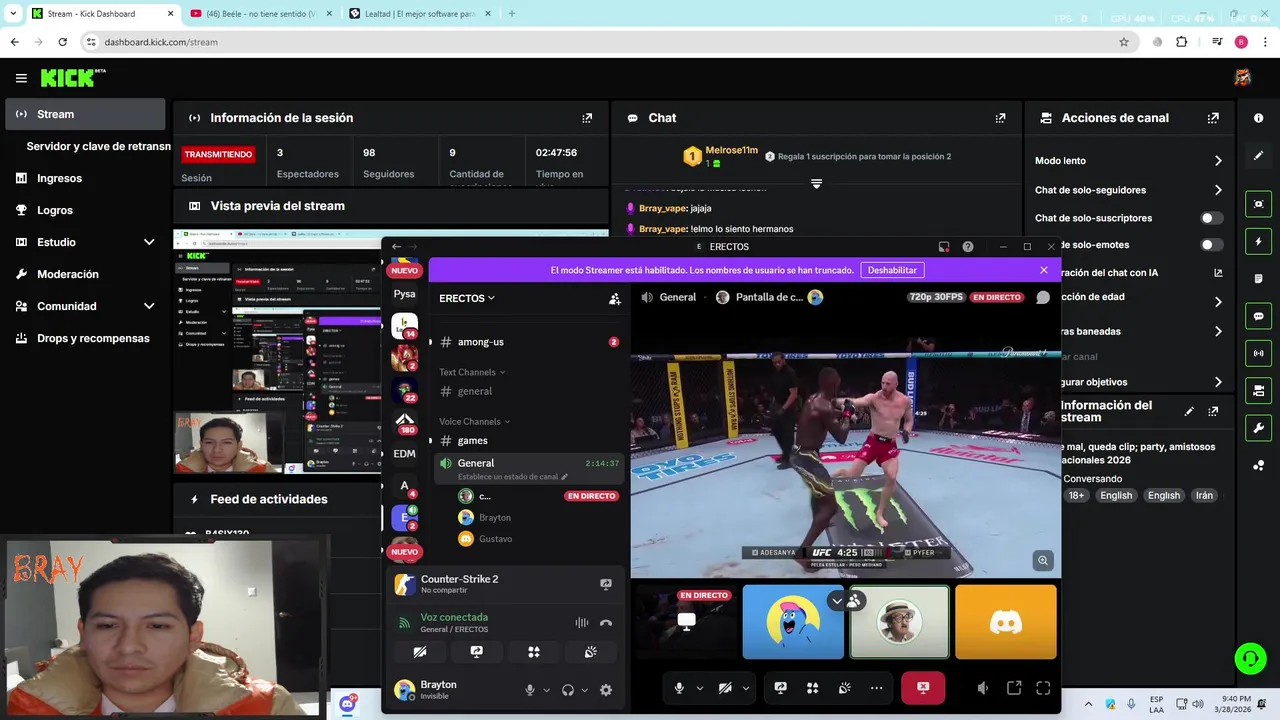Screen dimensions: 1280x720
Task: Open the activities launcher in call controls
Action: (812, 688)
